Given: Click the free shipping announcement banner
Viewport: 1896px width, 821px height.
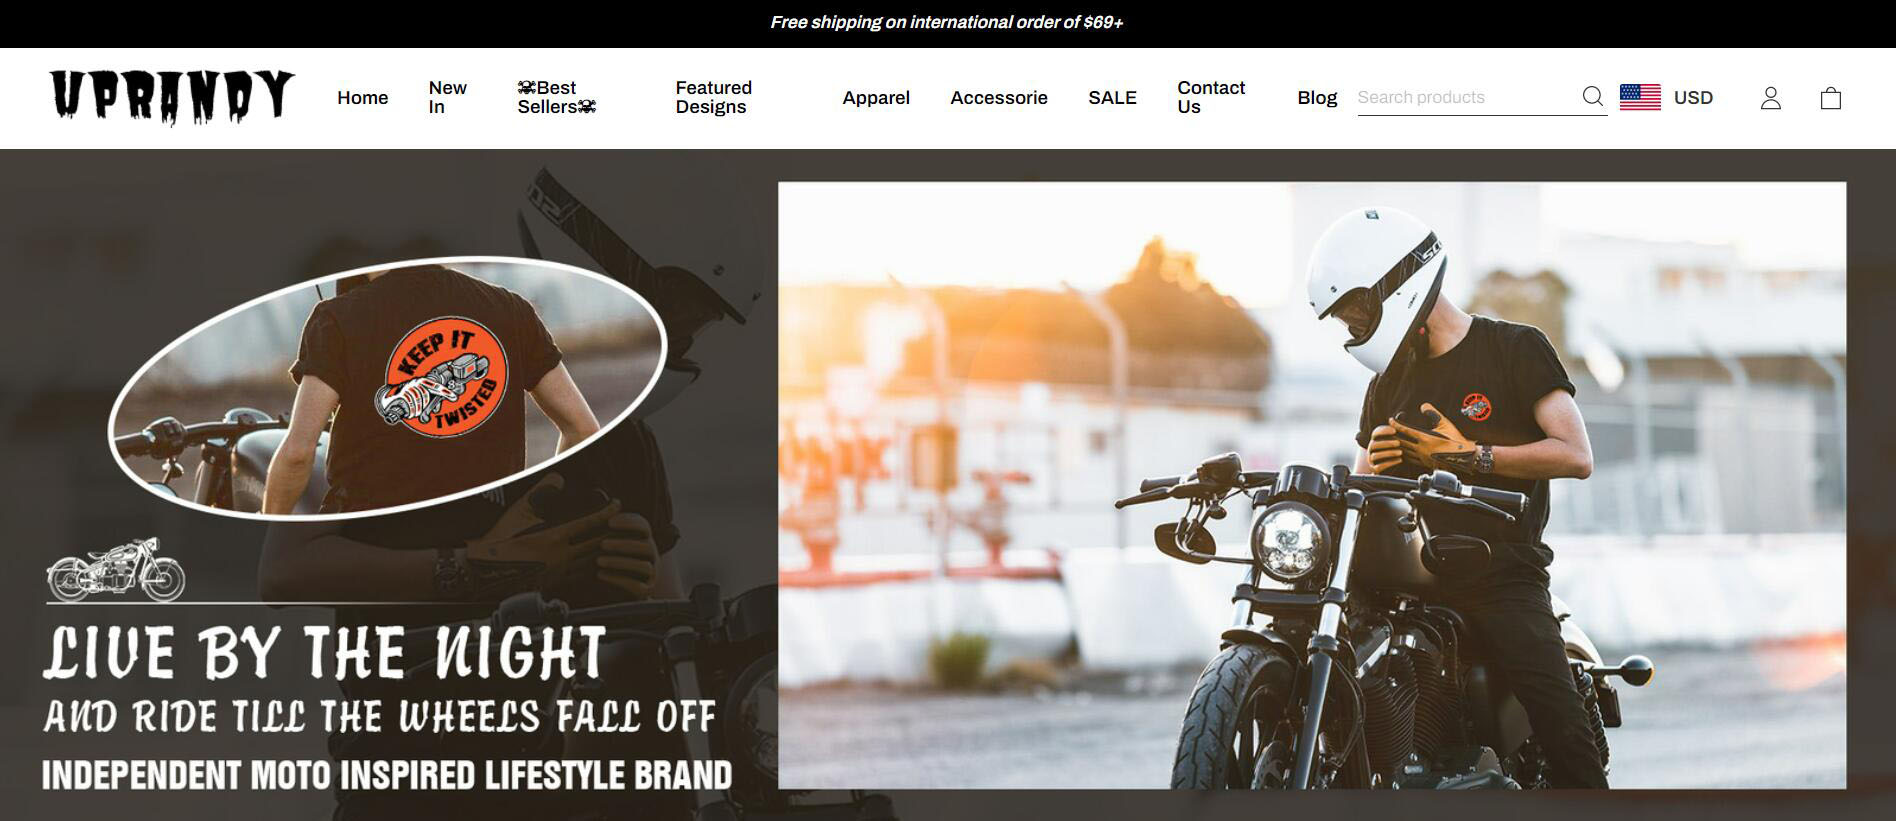Looking at the screenshot, I should [947, 22].
